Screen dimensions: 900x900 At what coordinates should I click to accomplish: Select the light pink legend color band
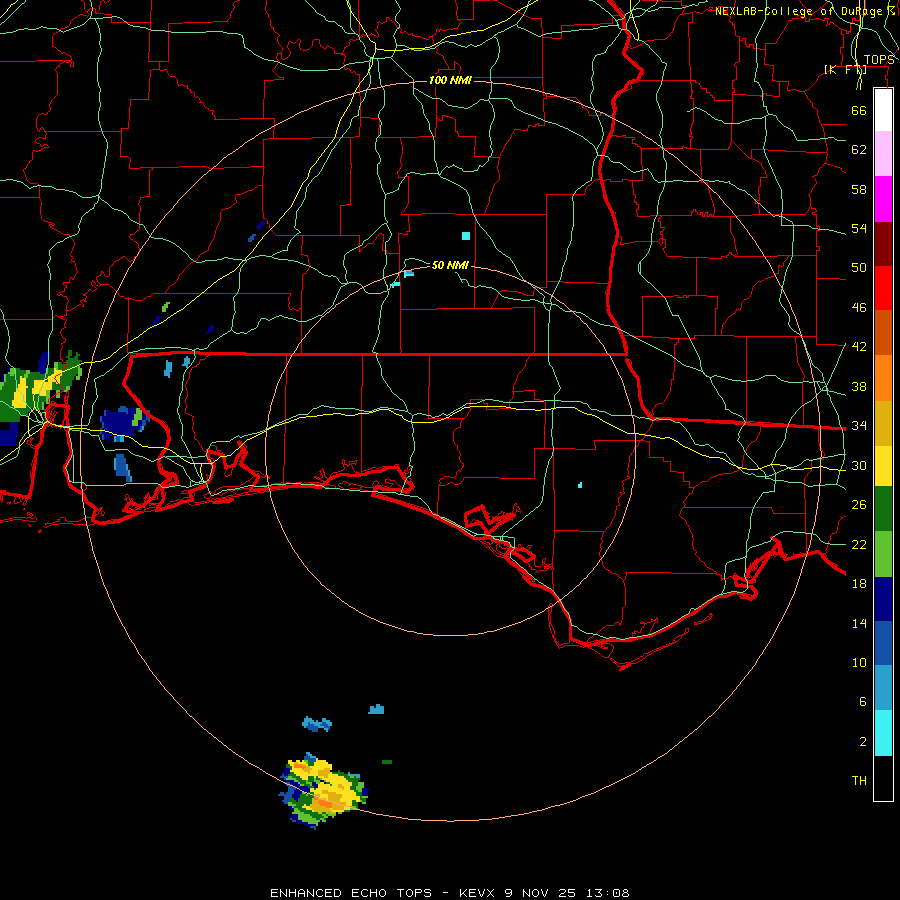pyautogui.click(x=883, y=154)
